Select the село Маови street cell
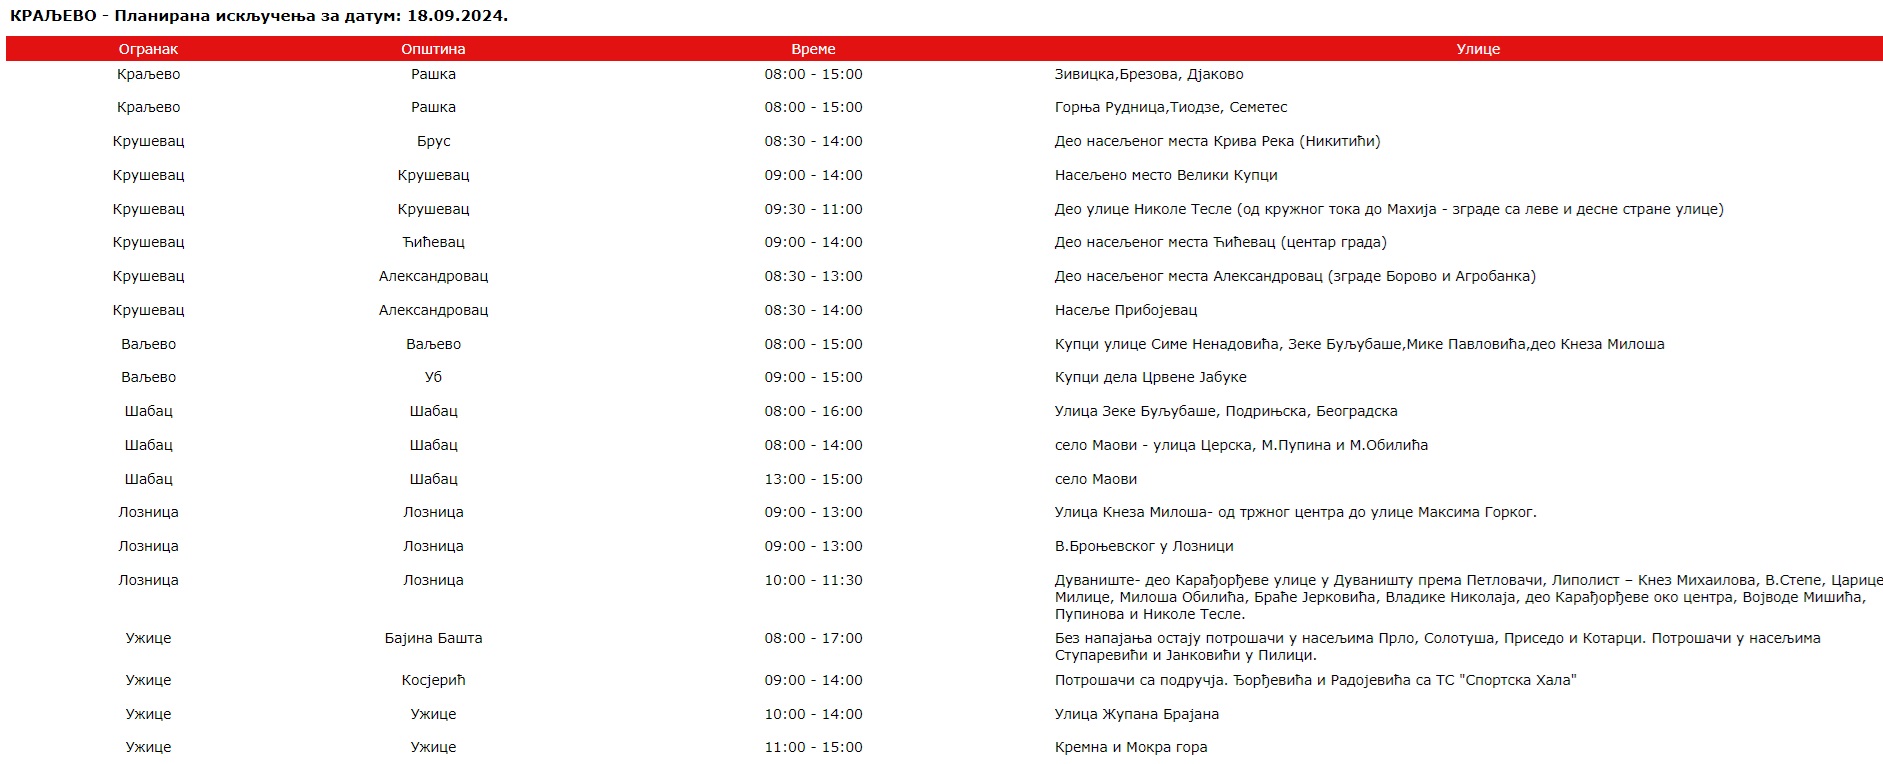 click(1096, 479)
